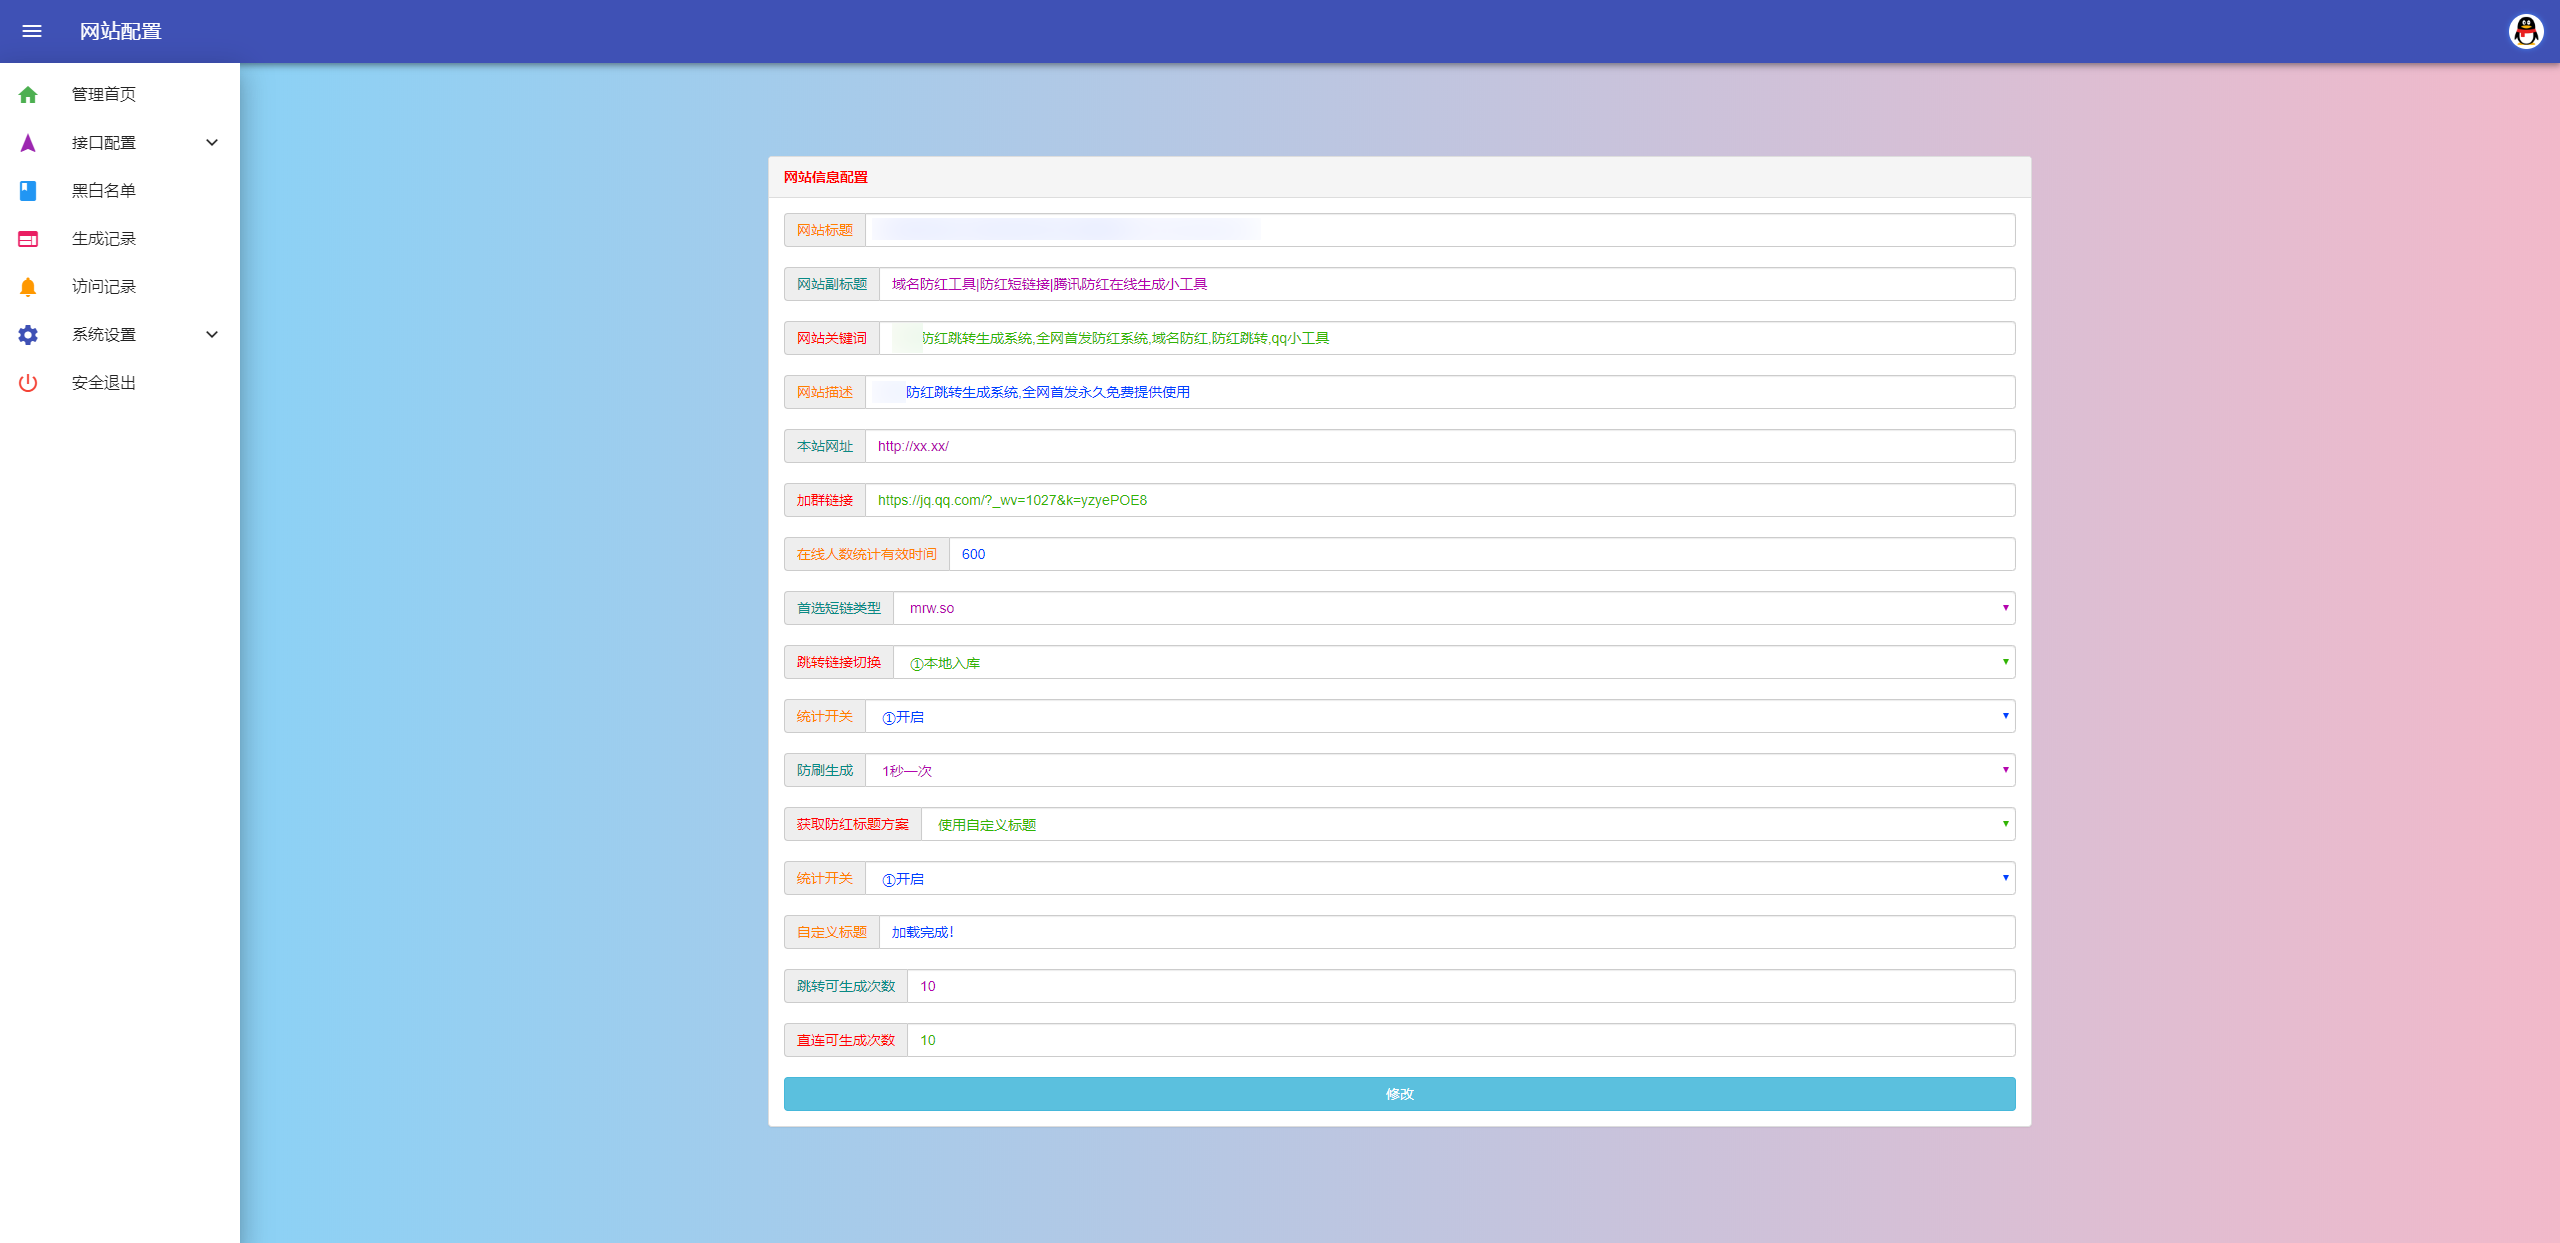Click the 网站信息配置 panel heading

[826, 177]
